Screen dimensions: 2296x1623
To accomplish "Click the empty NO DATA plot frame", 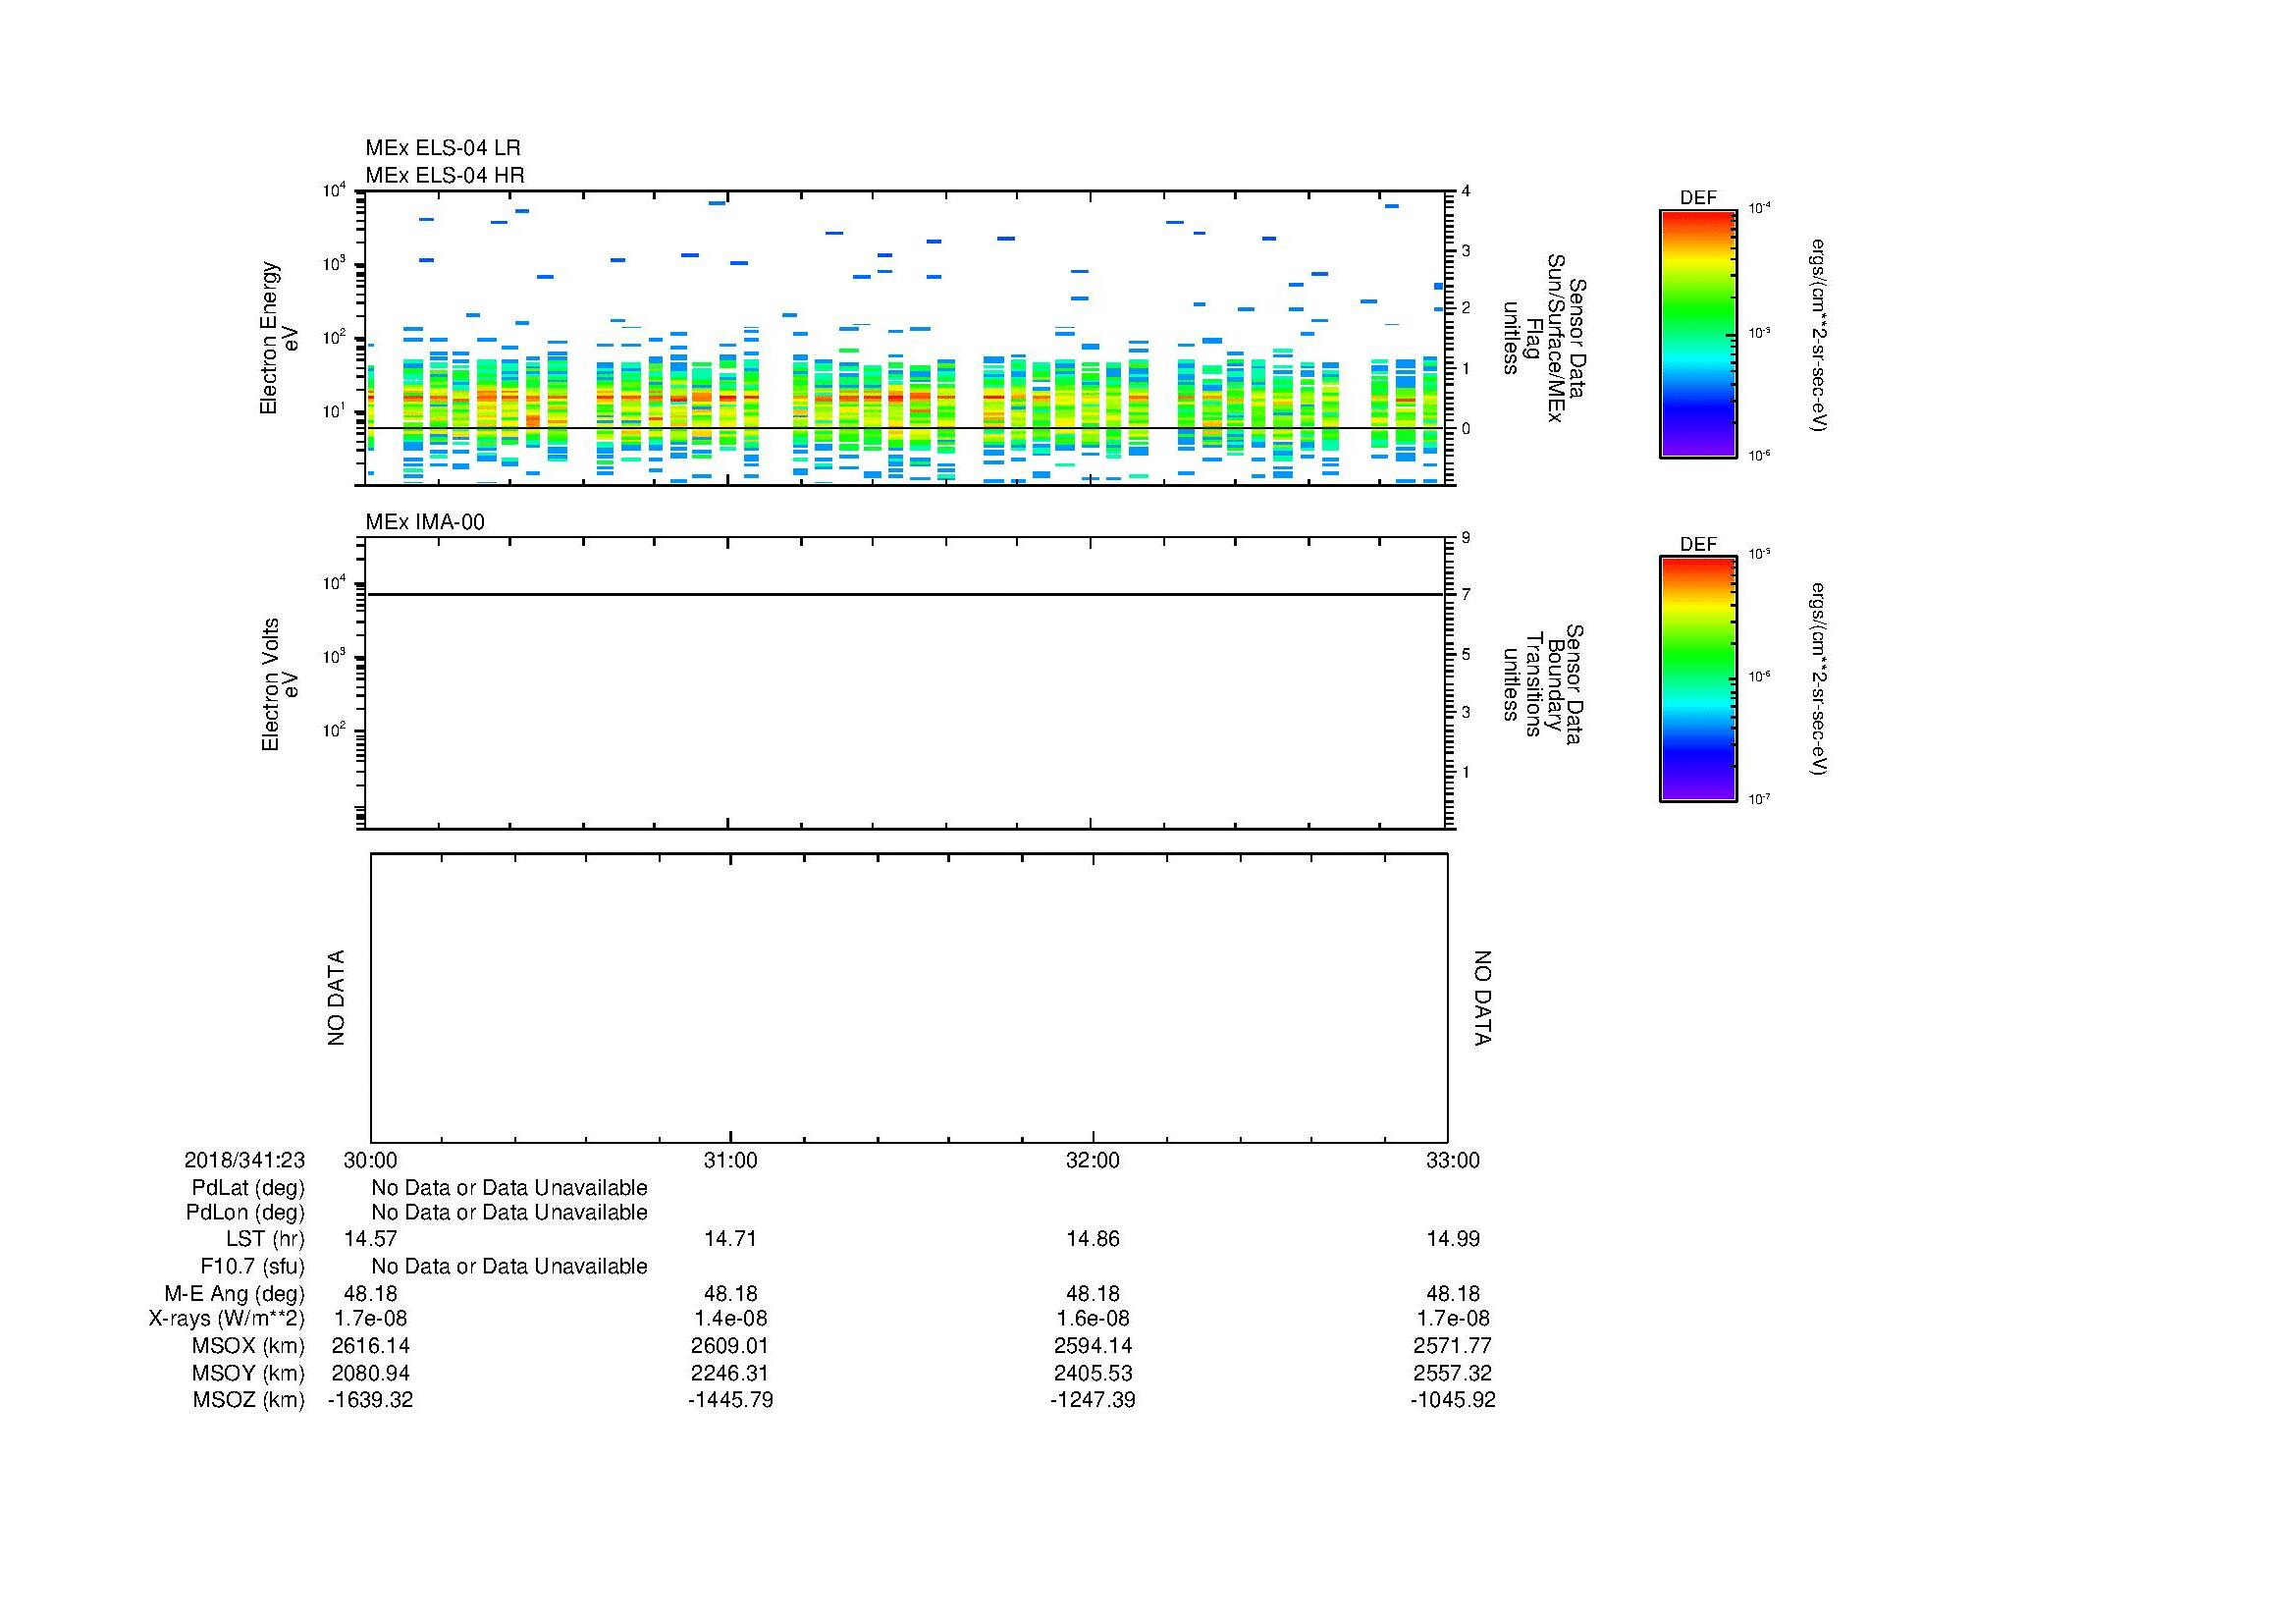I will pyautogui.click(x=909, y=998).
